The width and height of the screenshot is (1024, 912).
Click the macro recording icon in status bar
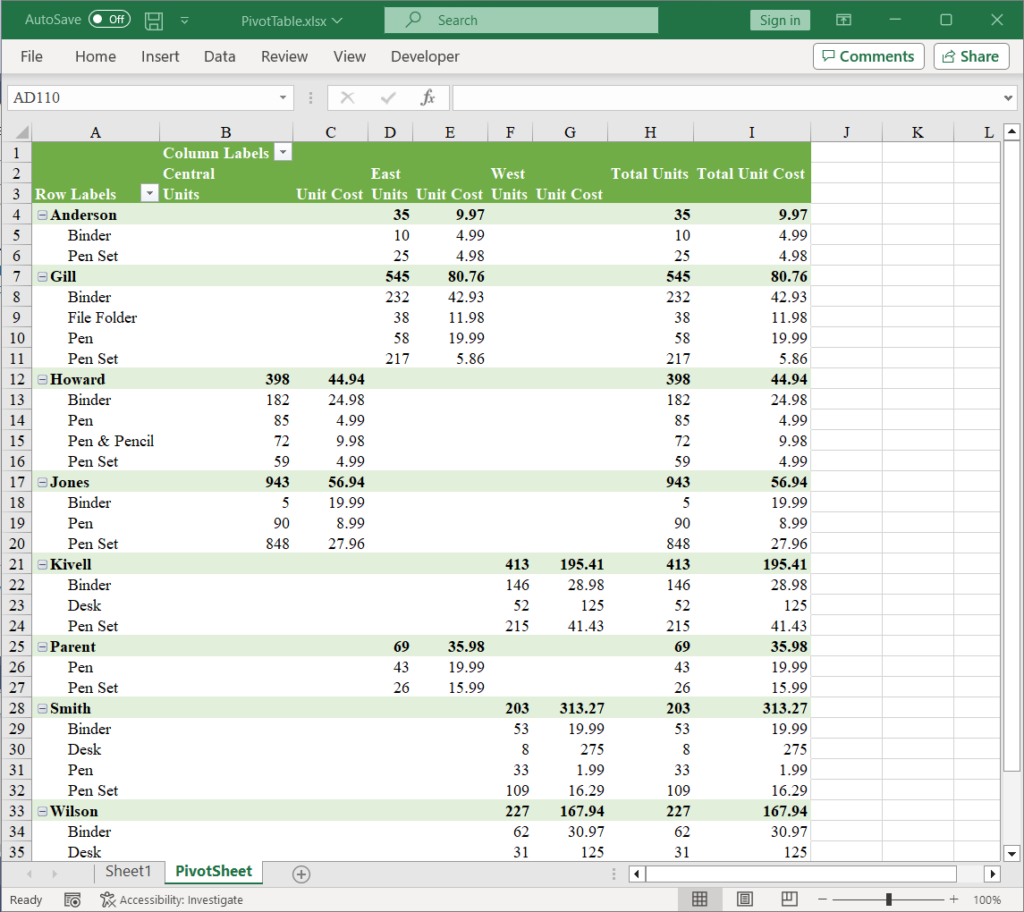click(x=72, y=899)
